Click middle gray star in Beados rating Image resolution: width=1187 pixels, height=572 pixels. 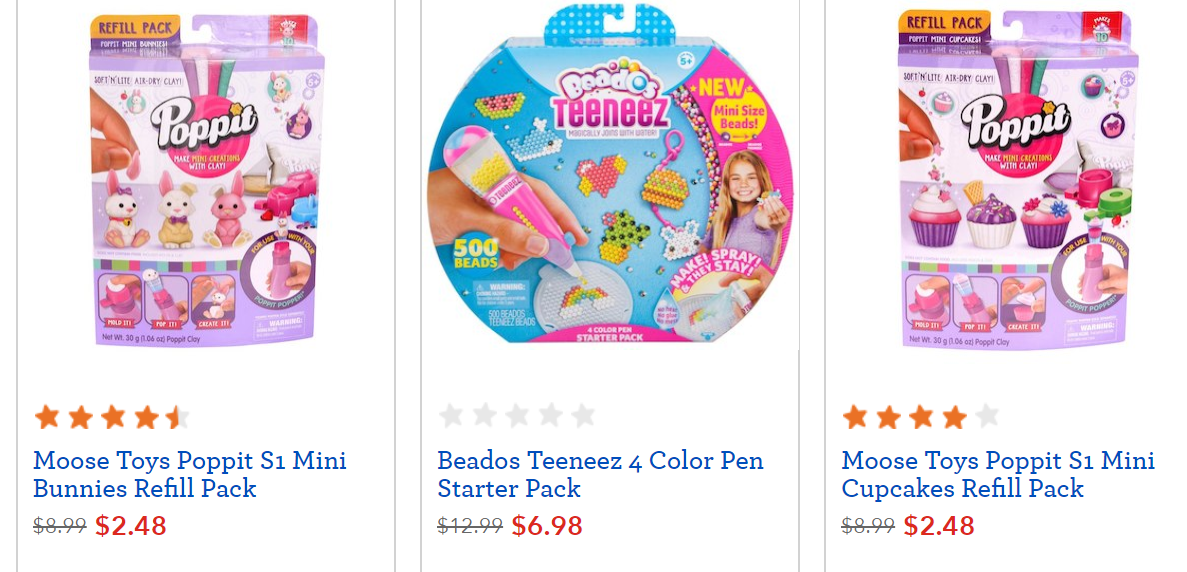(x=518, y=416)
